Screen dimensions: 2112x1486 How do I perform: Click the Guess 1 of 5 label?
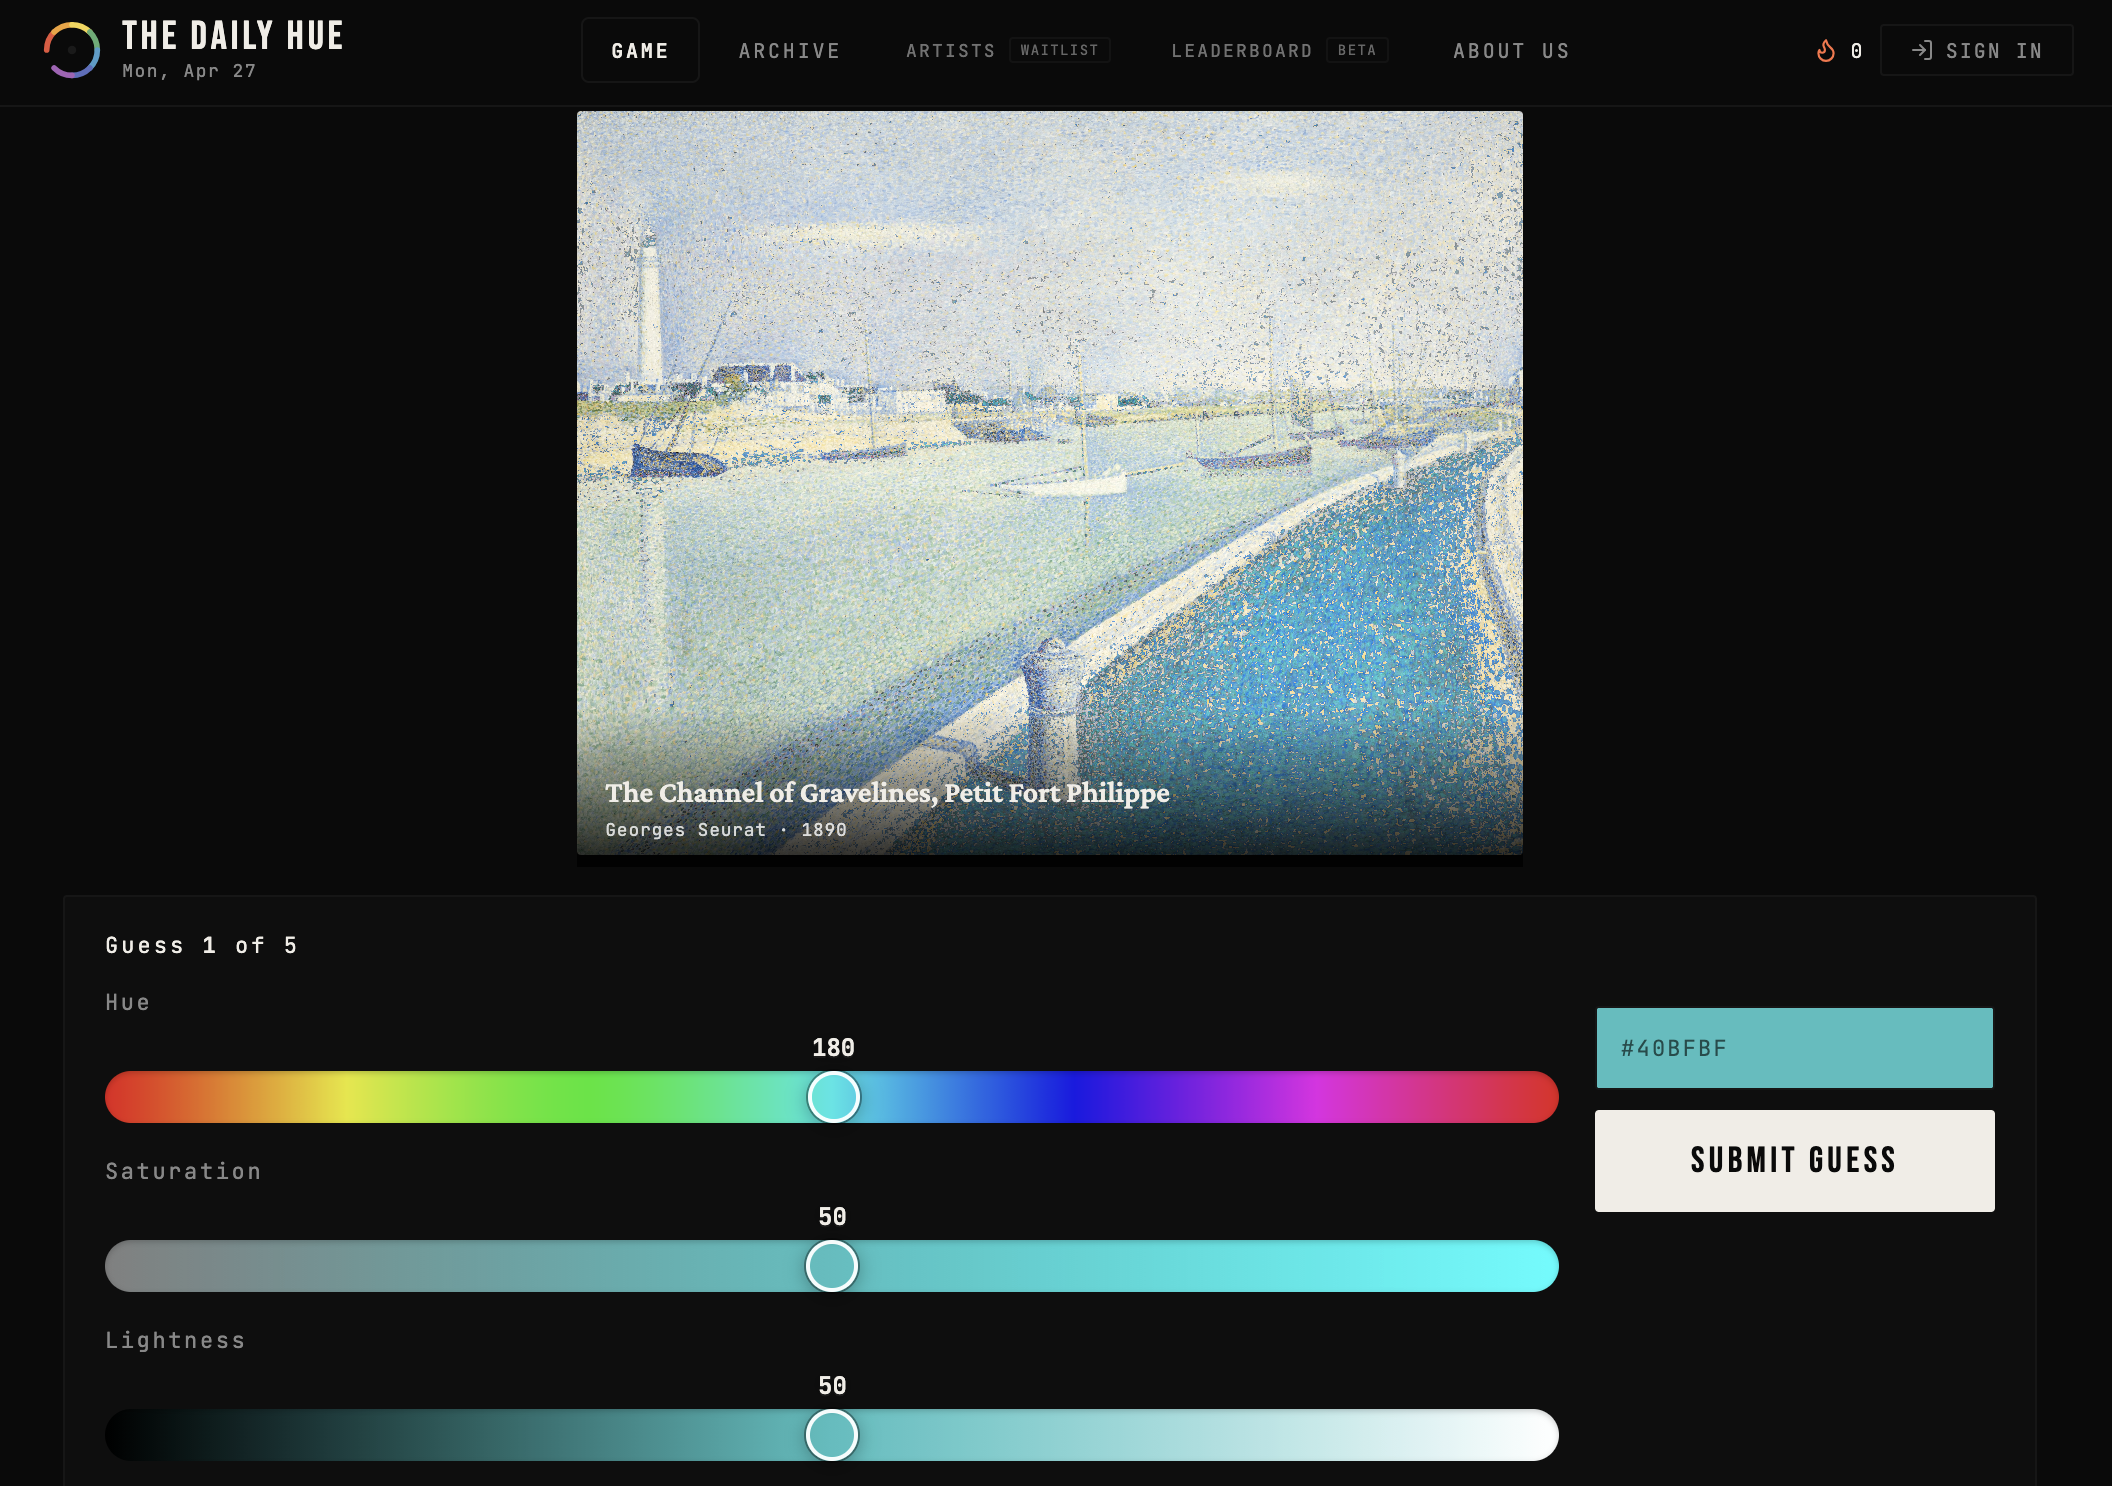(x=201, y=944)
